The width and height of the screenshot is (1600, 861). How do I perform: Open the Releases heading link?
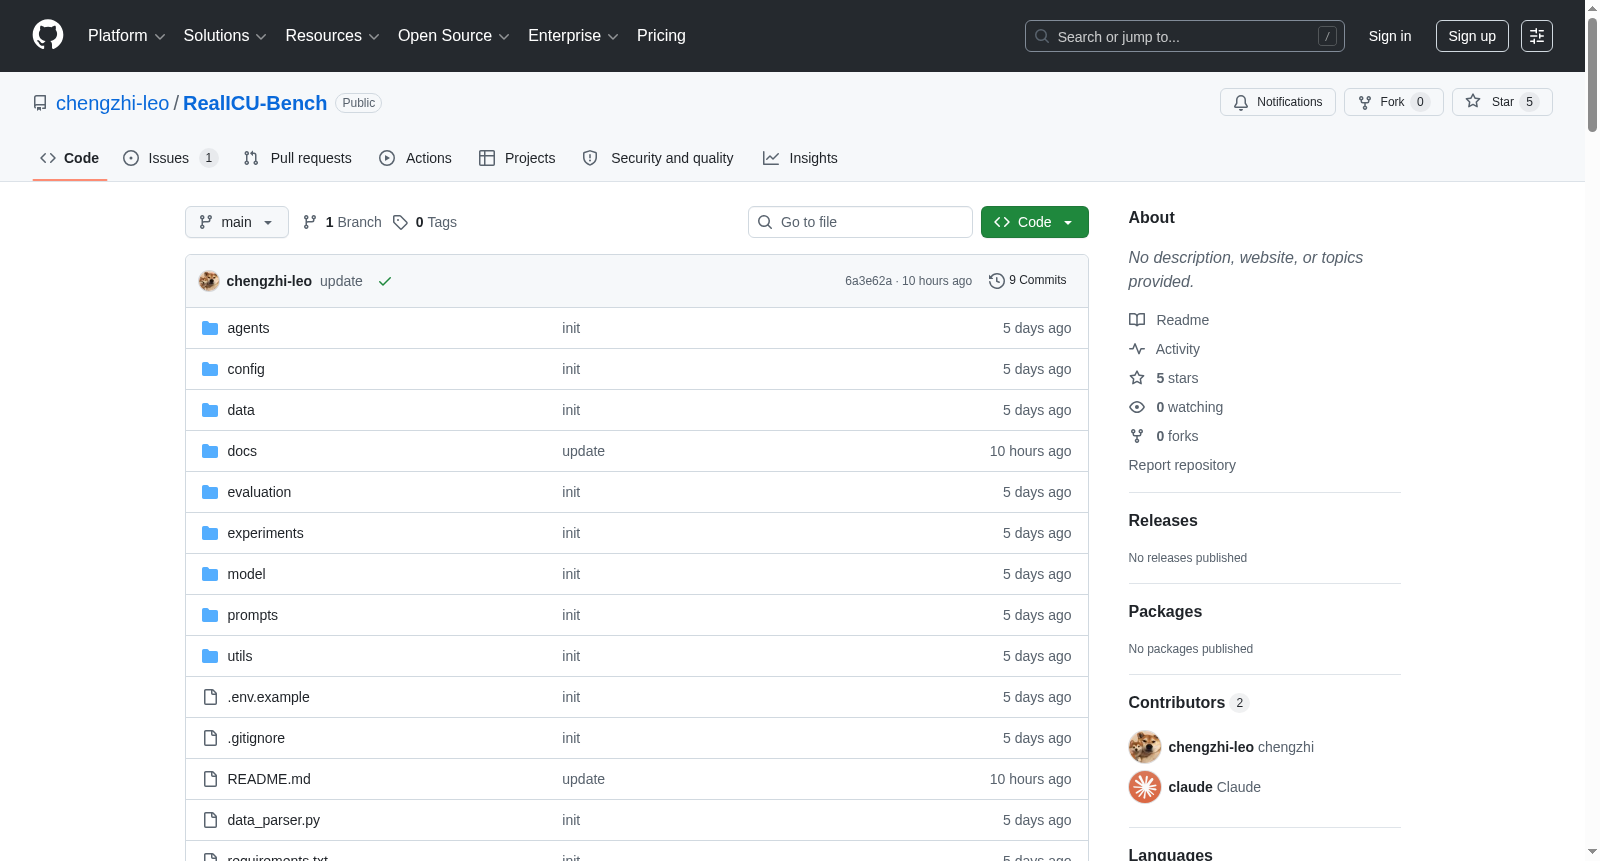tap(1163, 521)
